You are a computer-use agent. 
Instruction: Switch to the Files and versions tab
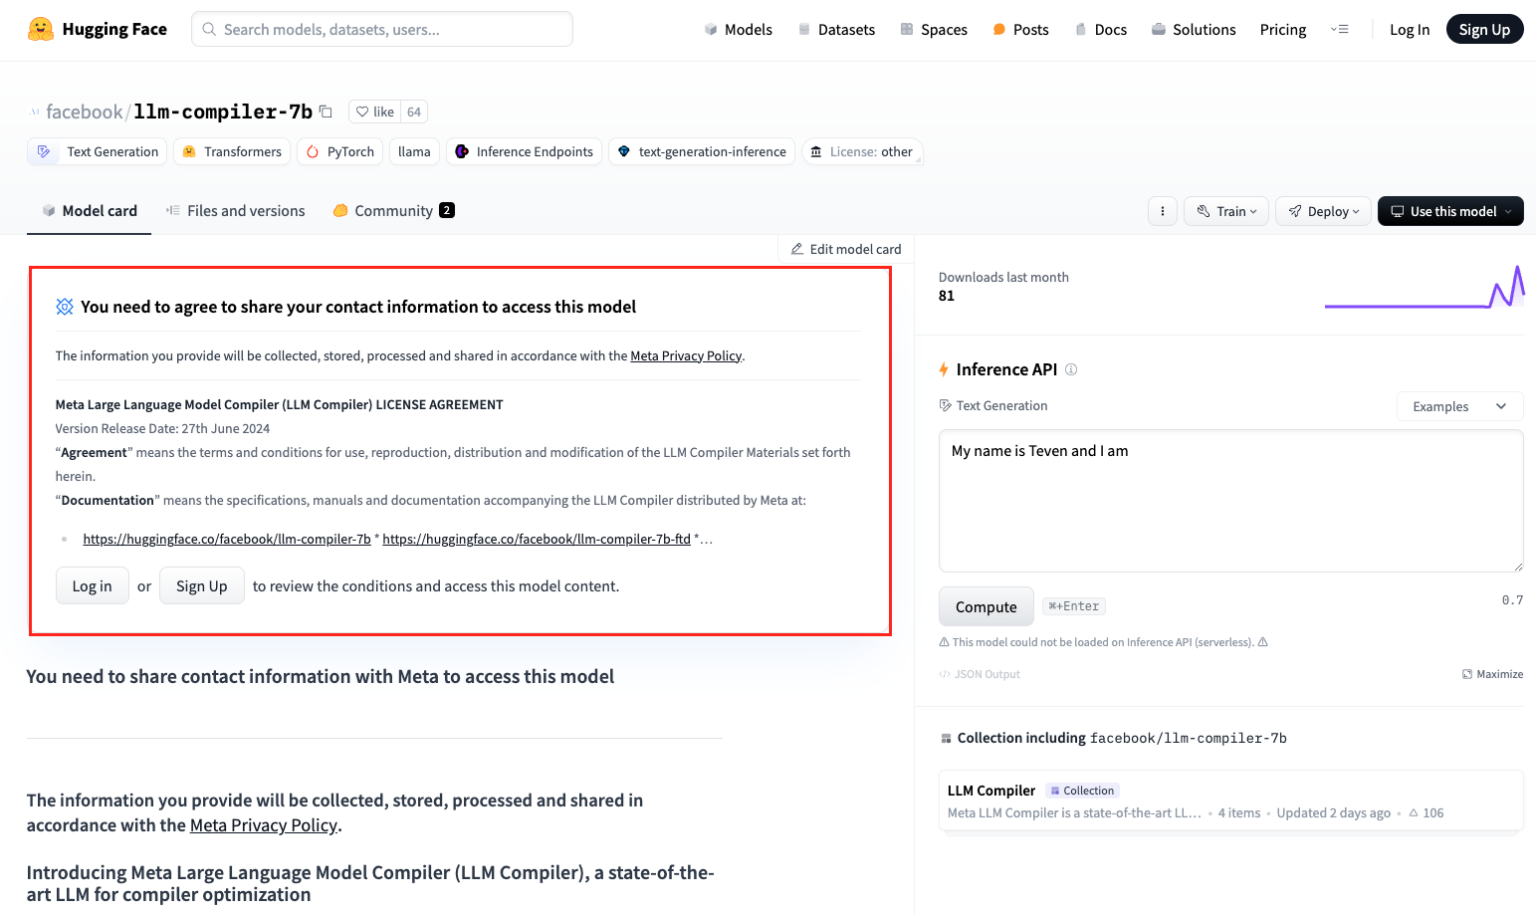point(235,211)
